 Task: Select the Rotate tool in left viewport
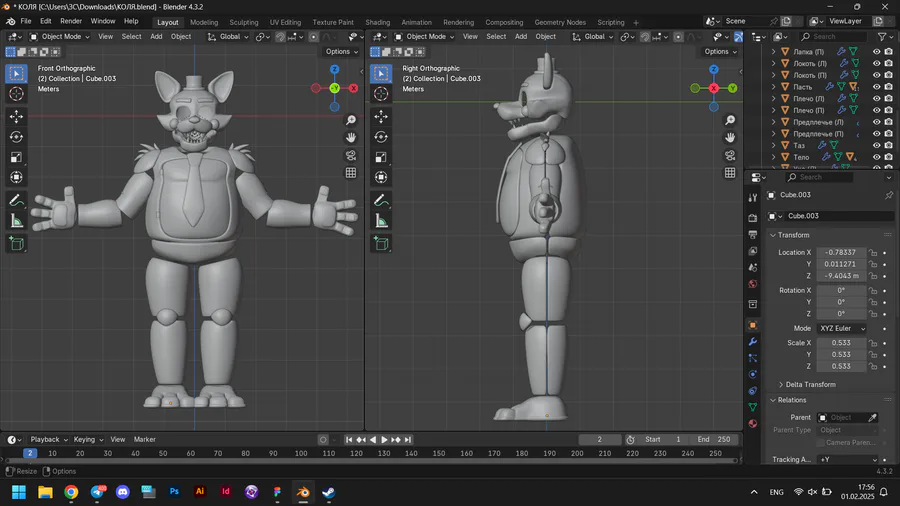coord(16,137)
